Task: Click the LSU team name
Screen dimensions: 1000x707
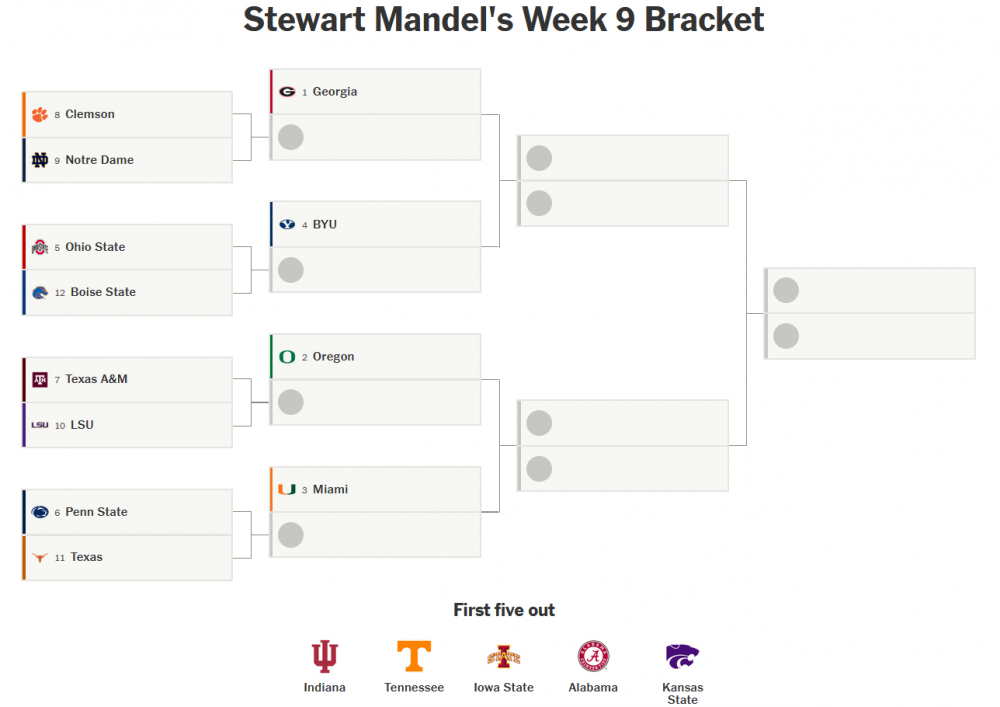Action: [x=82, y=425]
